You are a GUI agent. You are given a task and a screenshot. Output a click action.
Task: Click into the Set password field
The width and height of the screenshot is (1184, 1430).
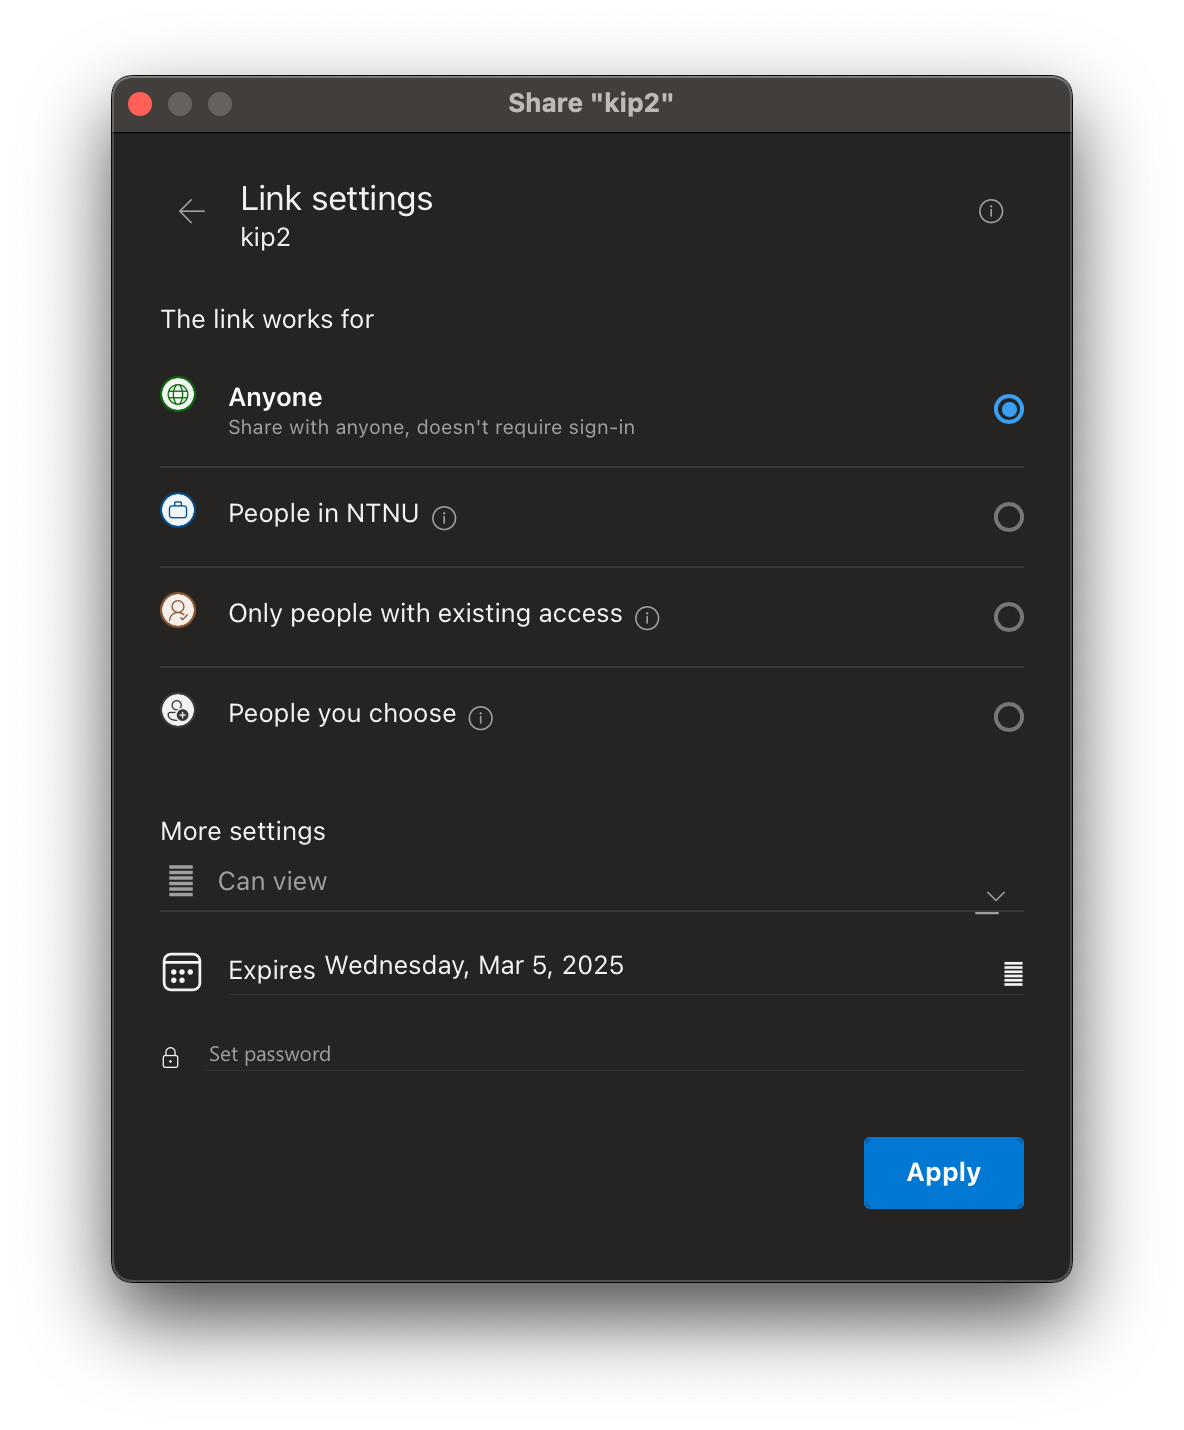point(612,1055)
